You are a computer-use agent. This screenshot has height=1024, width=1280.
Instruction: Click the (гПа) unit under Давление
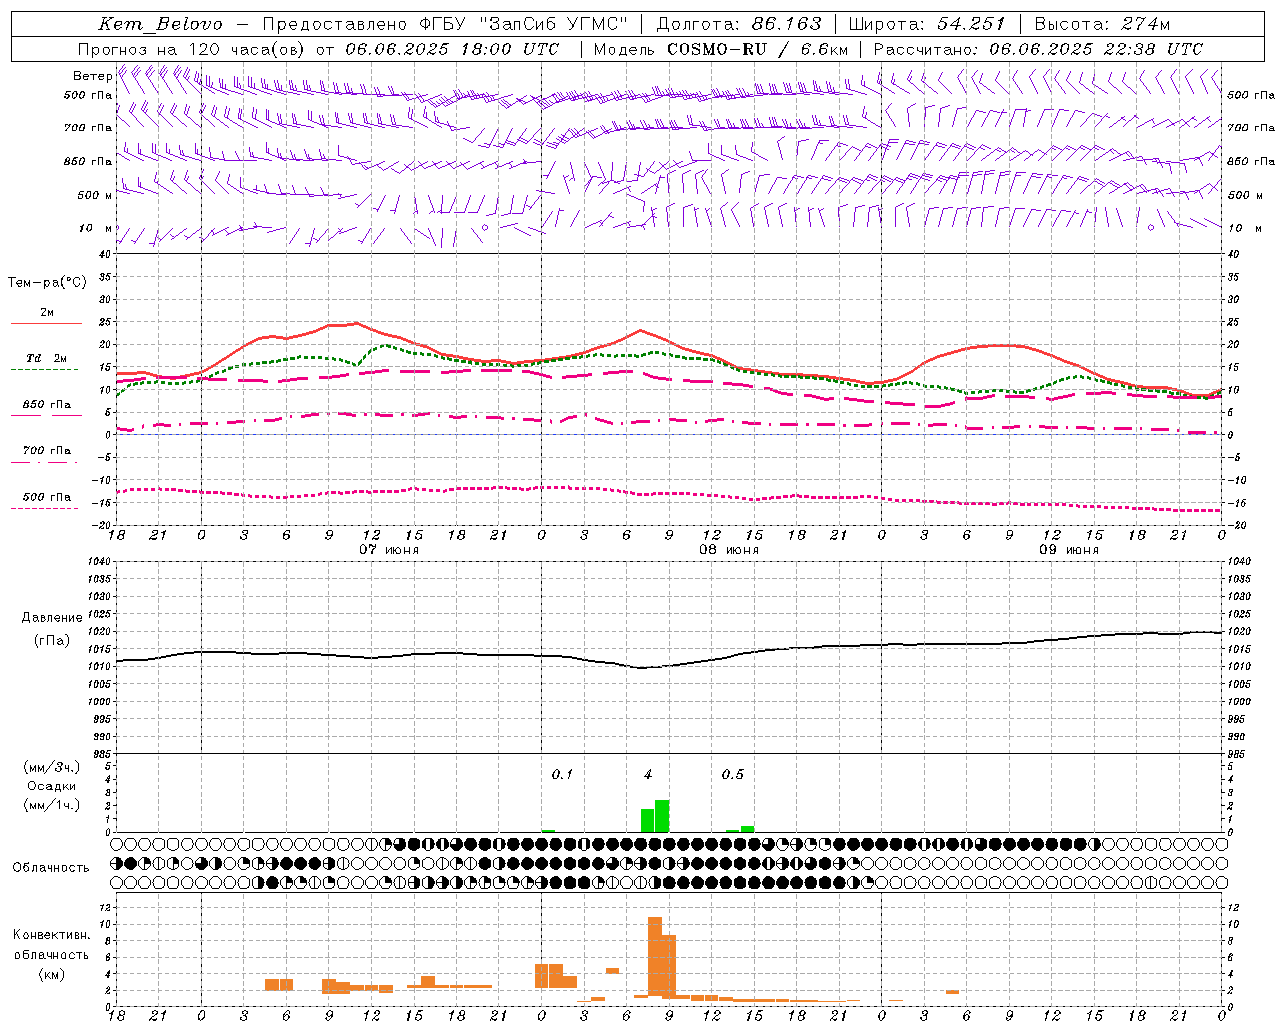[52, 640]
